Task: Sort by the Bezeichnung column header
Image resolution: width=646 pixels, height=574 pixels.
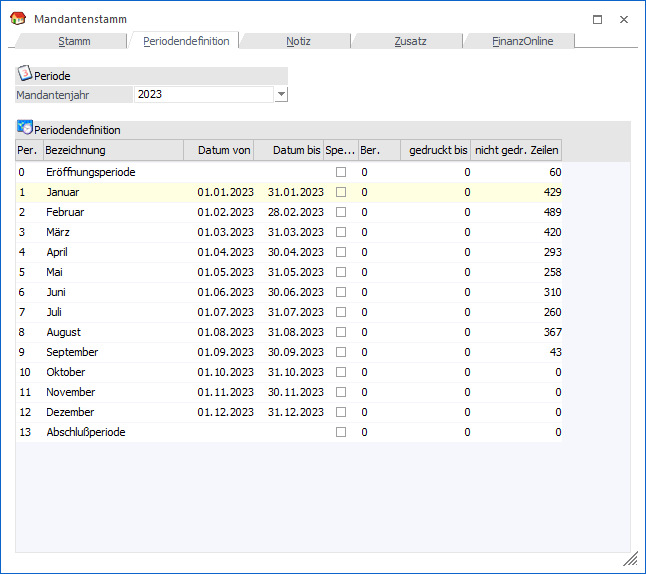Action: pyautogui.click(x=113, y=150)
